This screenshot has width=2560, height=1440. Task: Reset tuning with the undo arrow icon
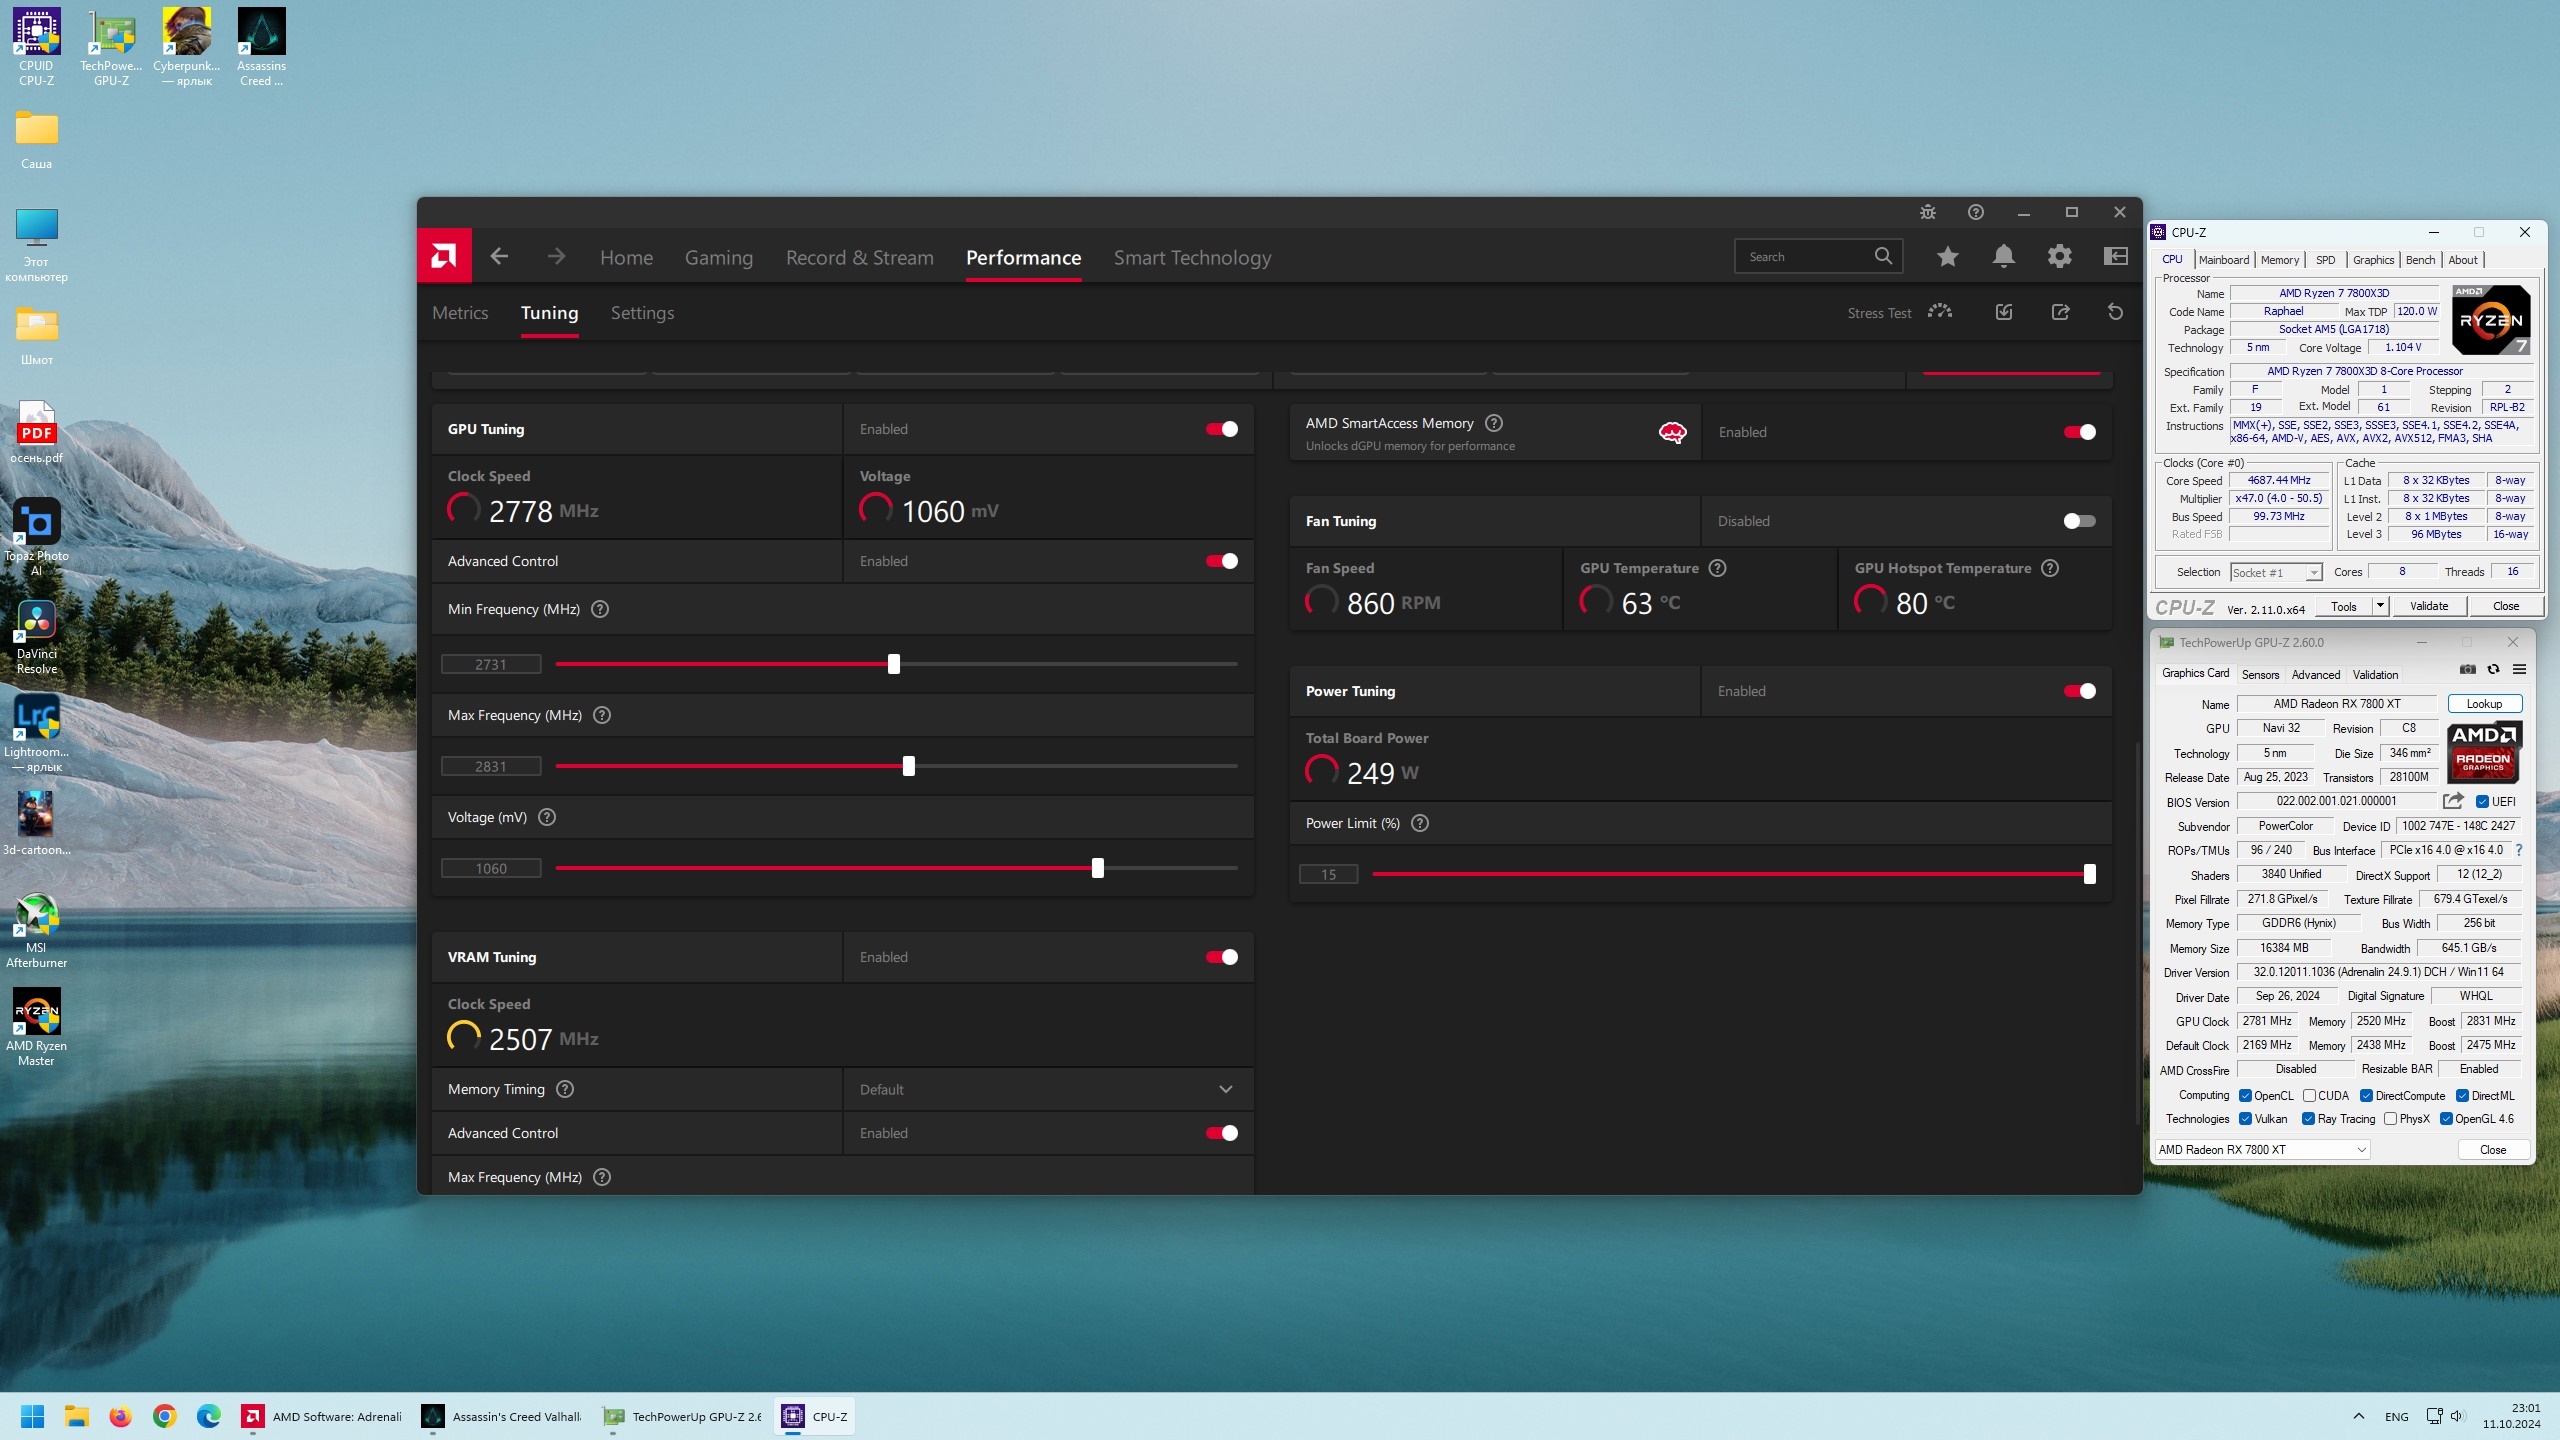(x=2115, y=312)
